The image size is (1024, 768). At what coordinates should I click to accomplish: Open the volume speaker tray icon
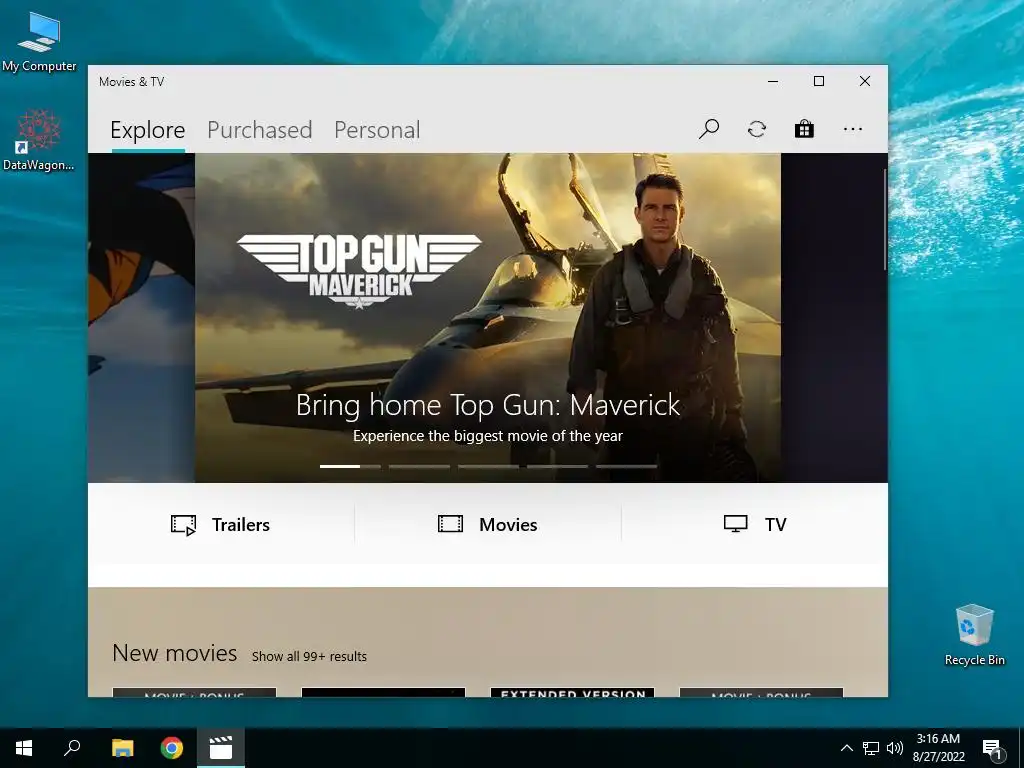(895, 748)
